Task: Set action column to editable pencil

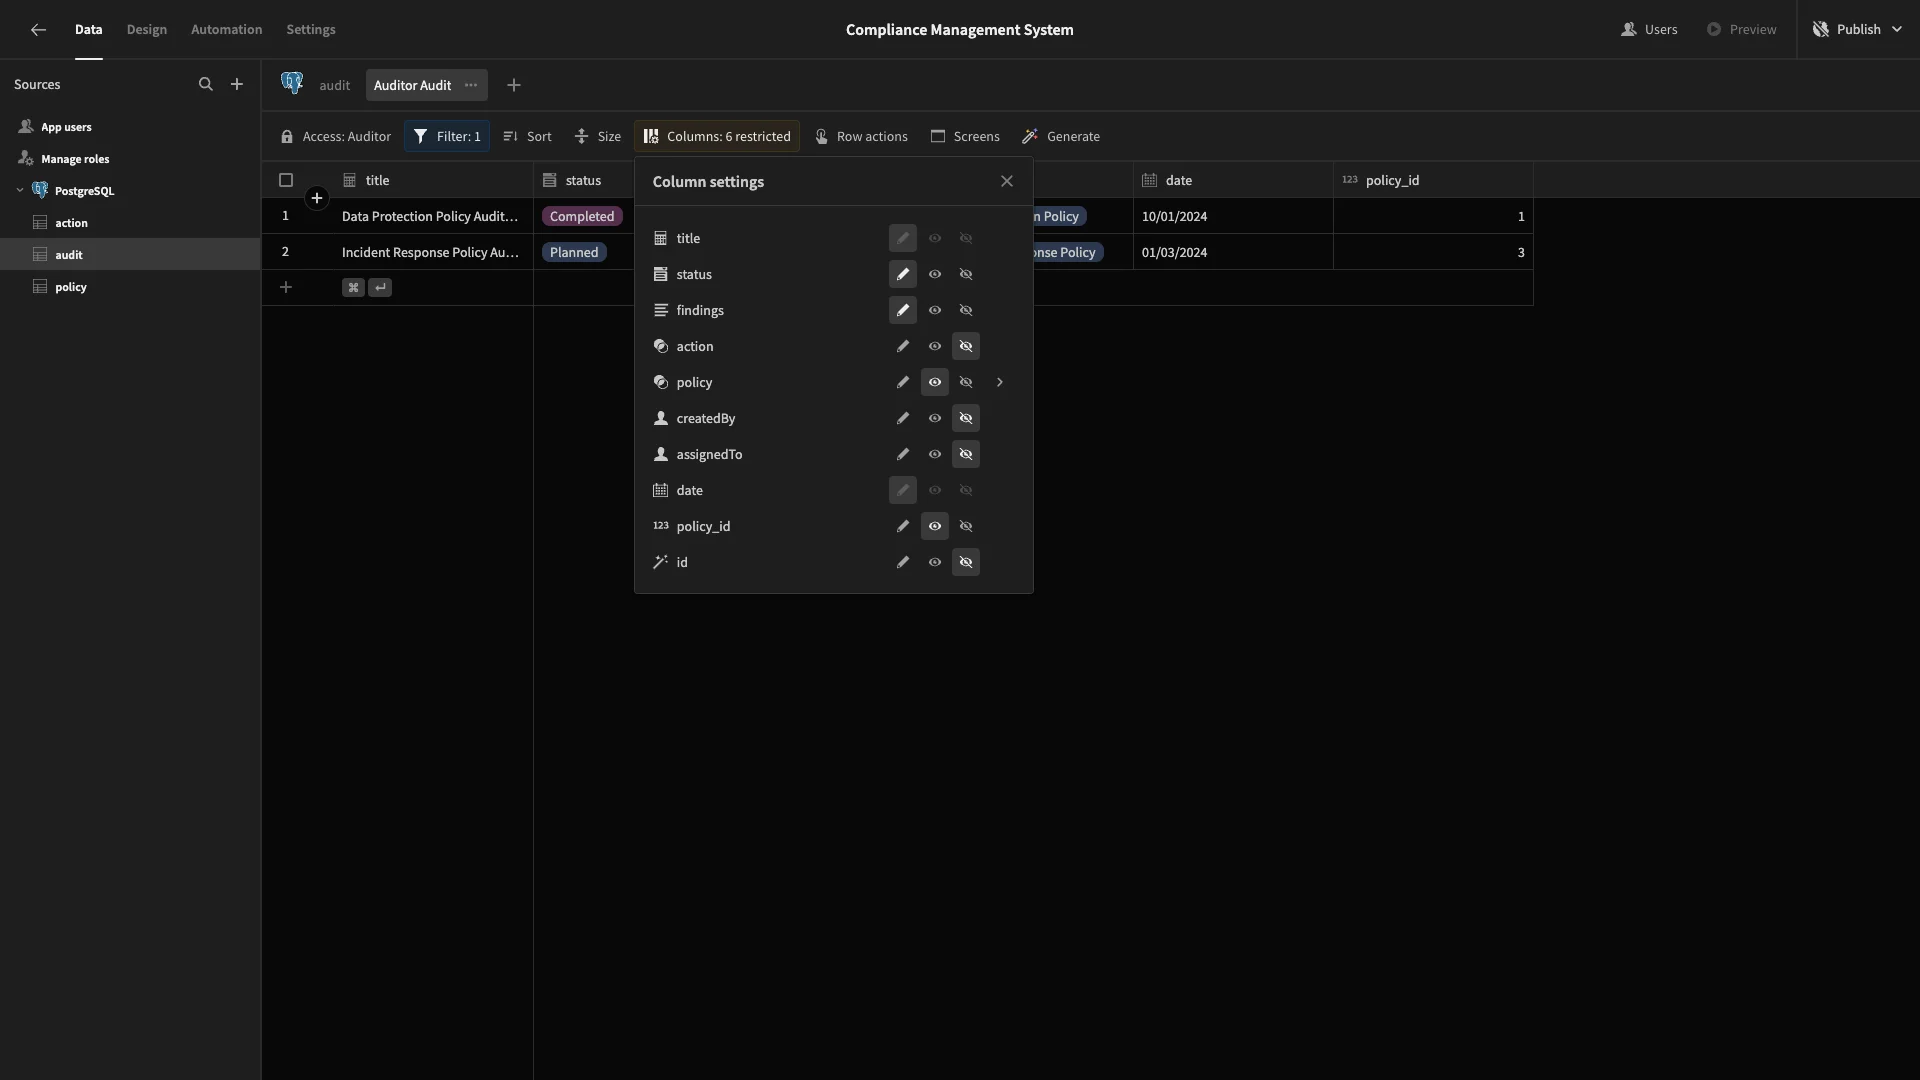Action: point(903,346)
